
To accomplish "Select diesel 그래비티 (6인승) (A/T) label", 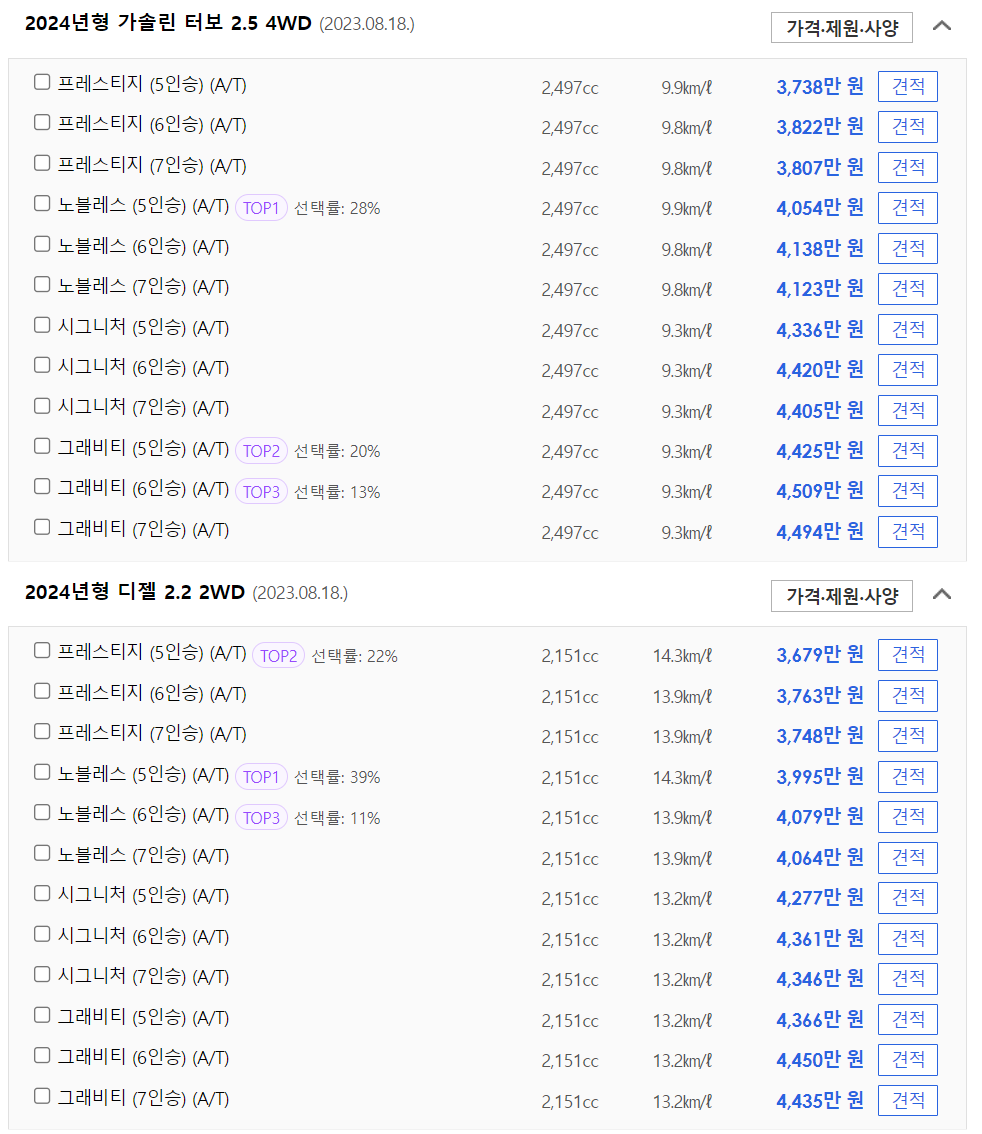I will pyautogui.click(x=143, y=1058).
